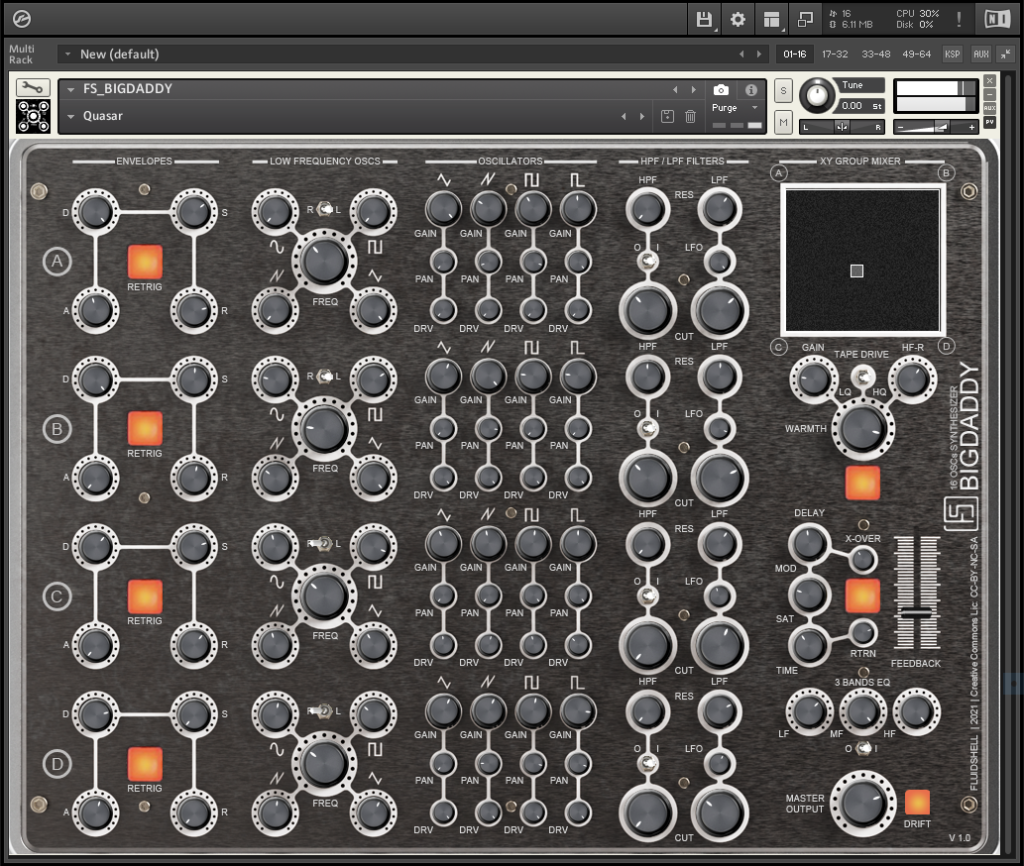Go to previous multi rack preset

[741, 54]
